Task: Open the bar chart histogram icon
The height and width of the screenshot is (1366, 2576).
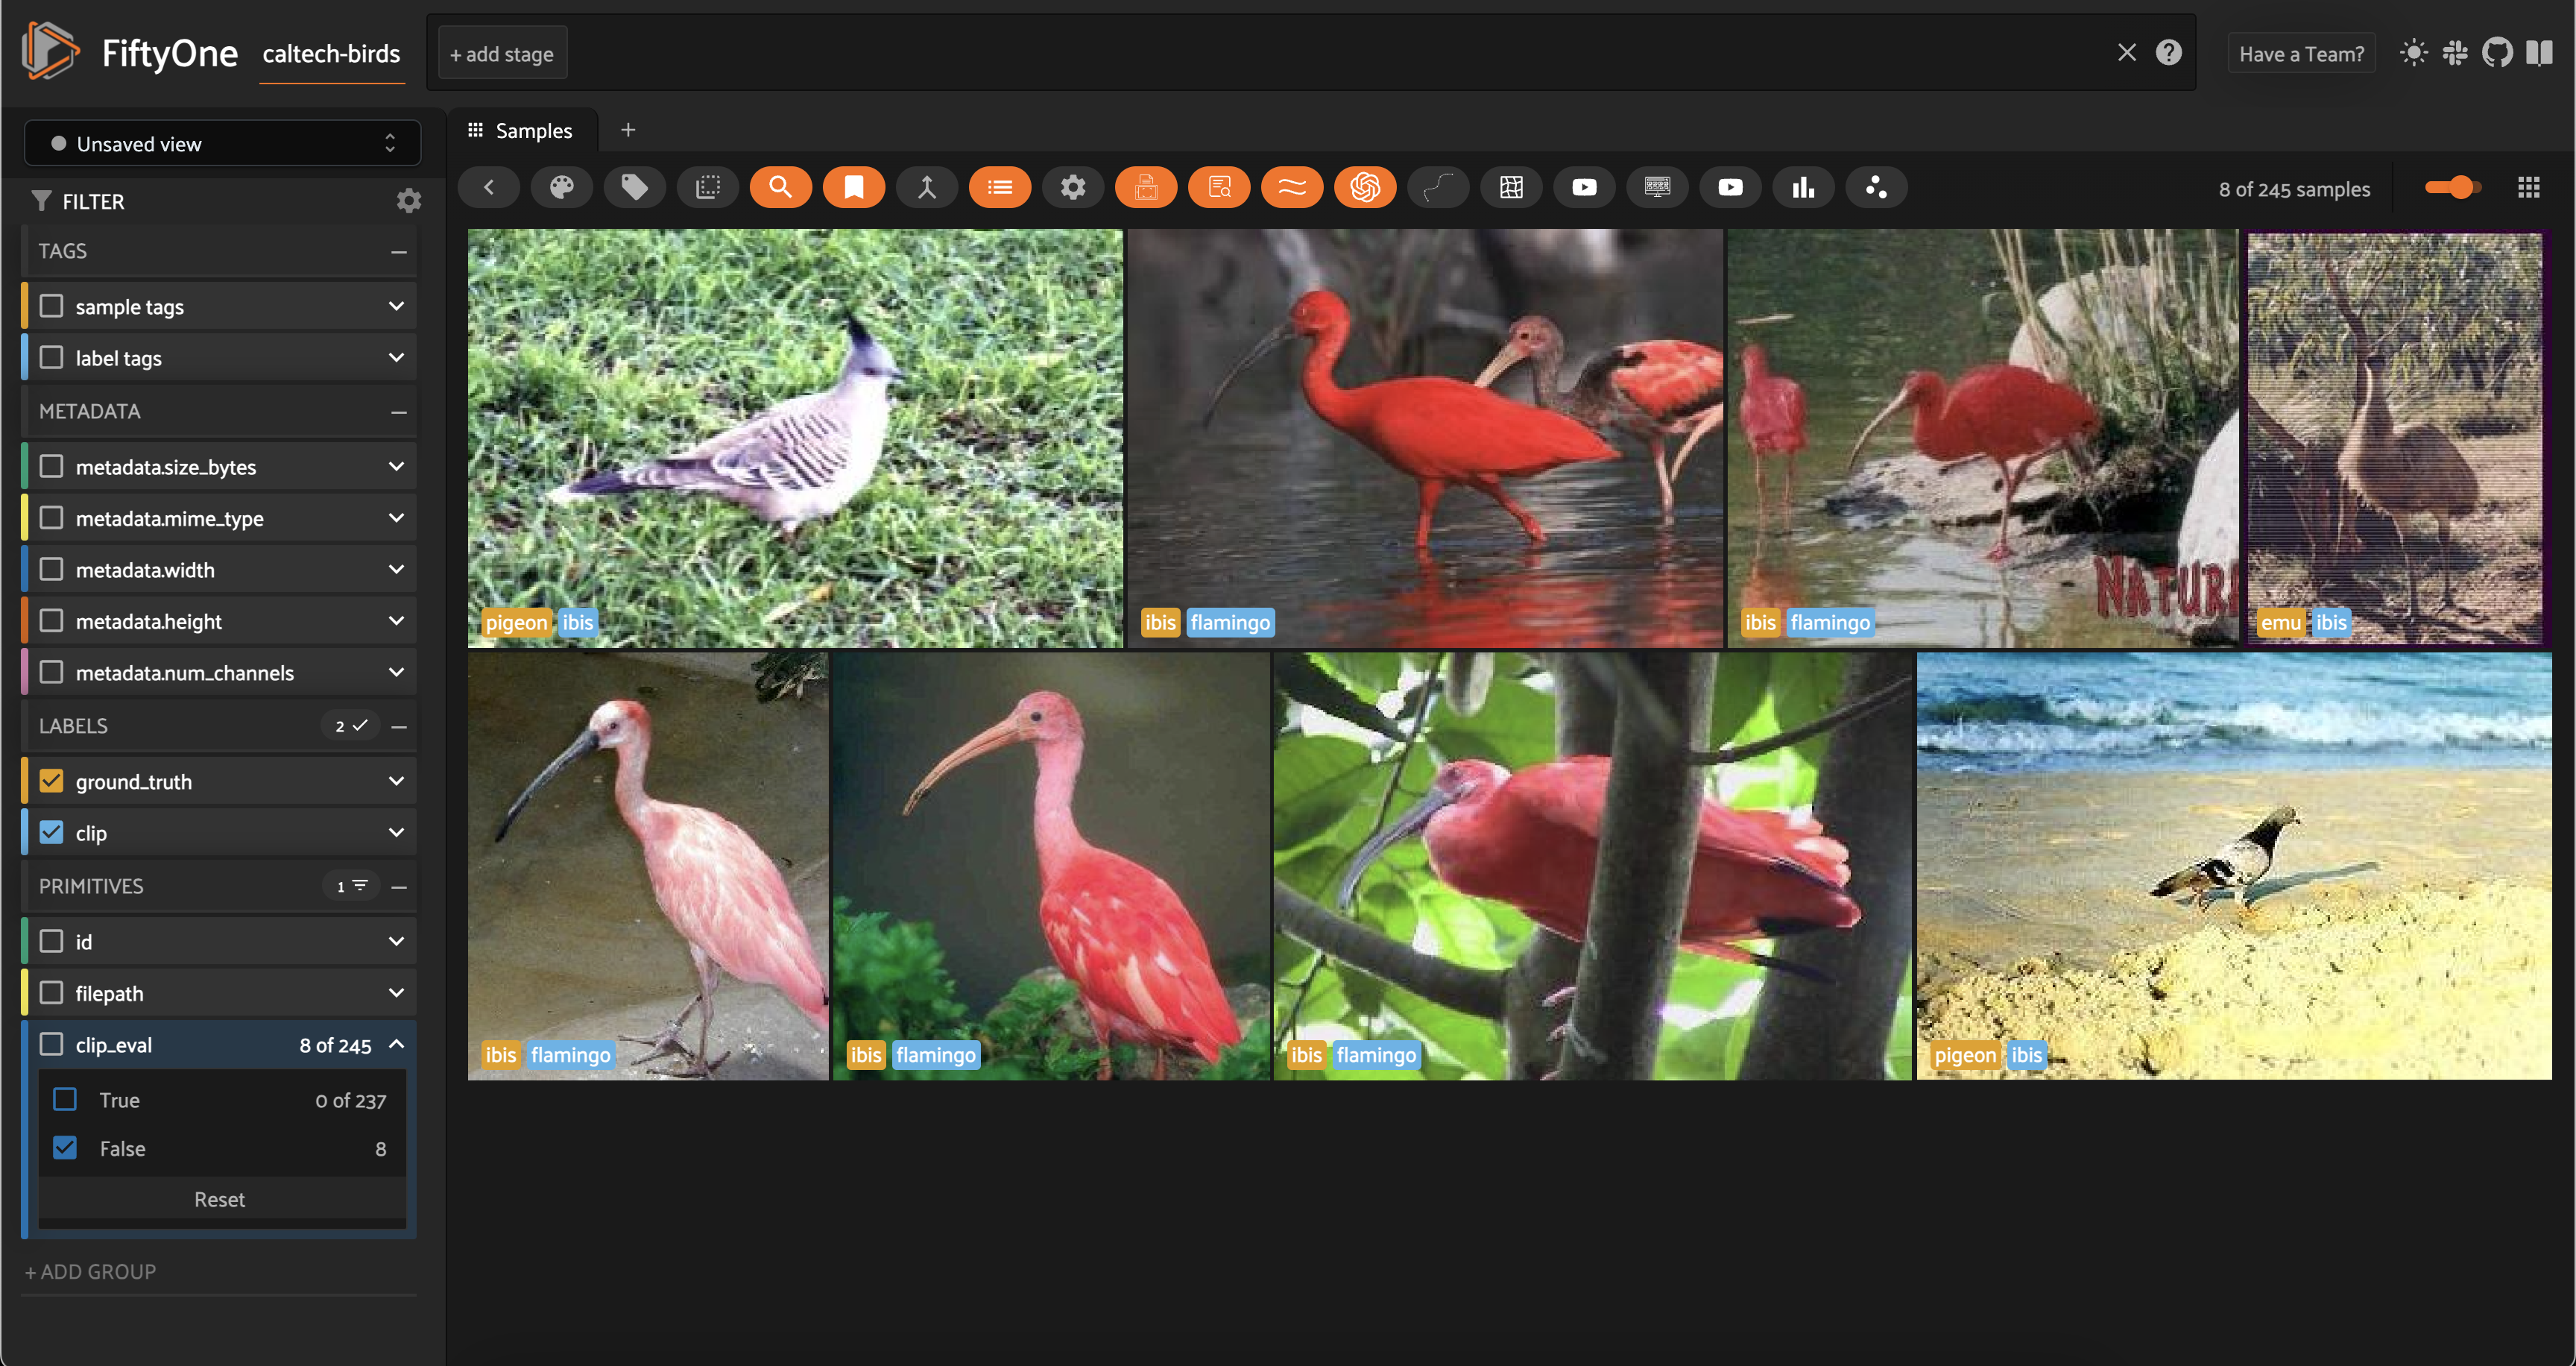Action: [1802, 187]
